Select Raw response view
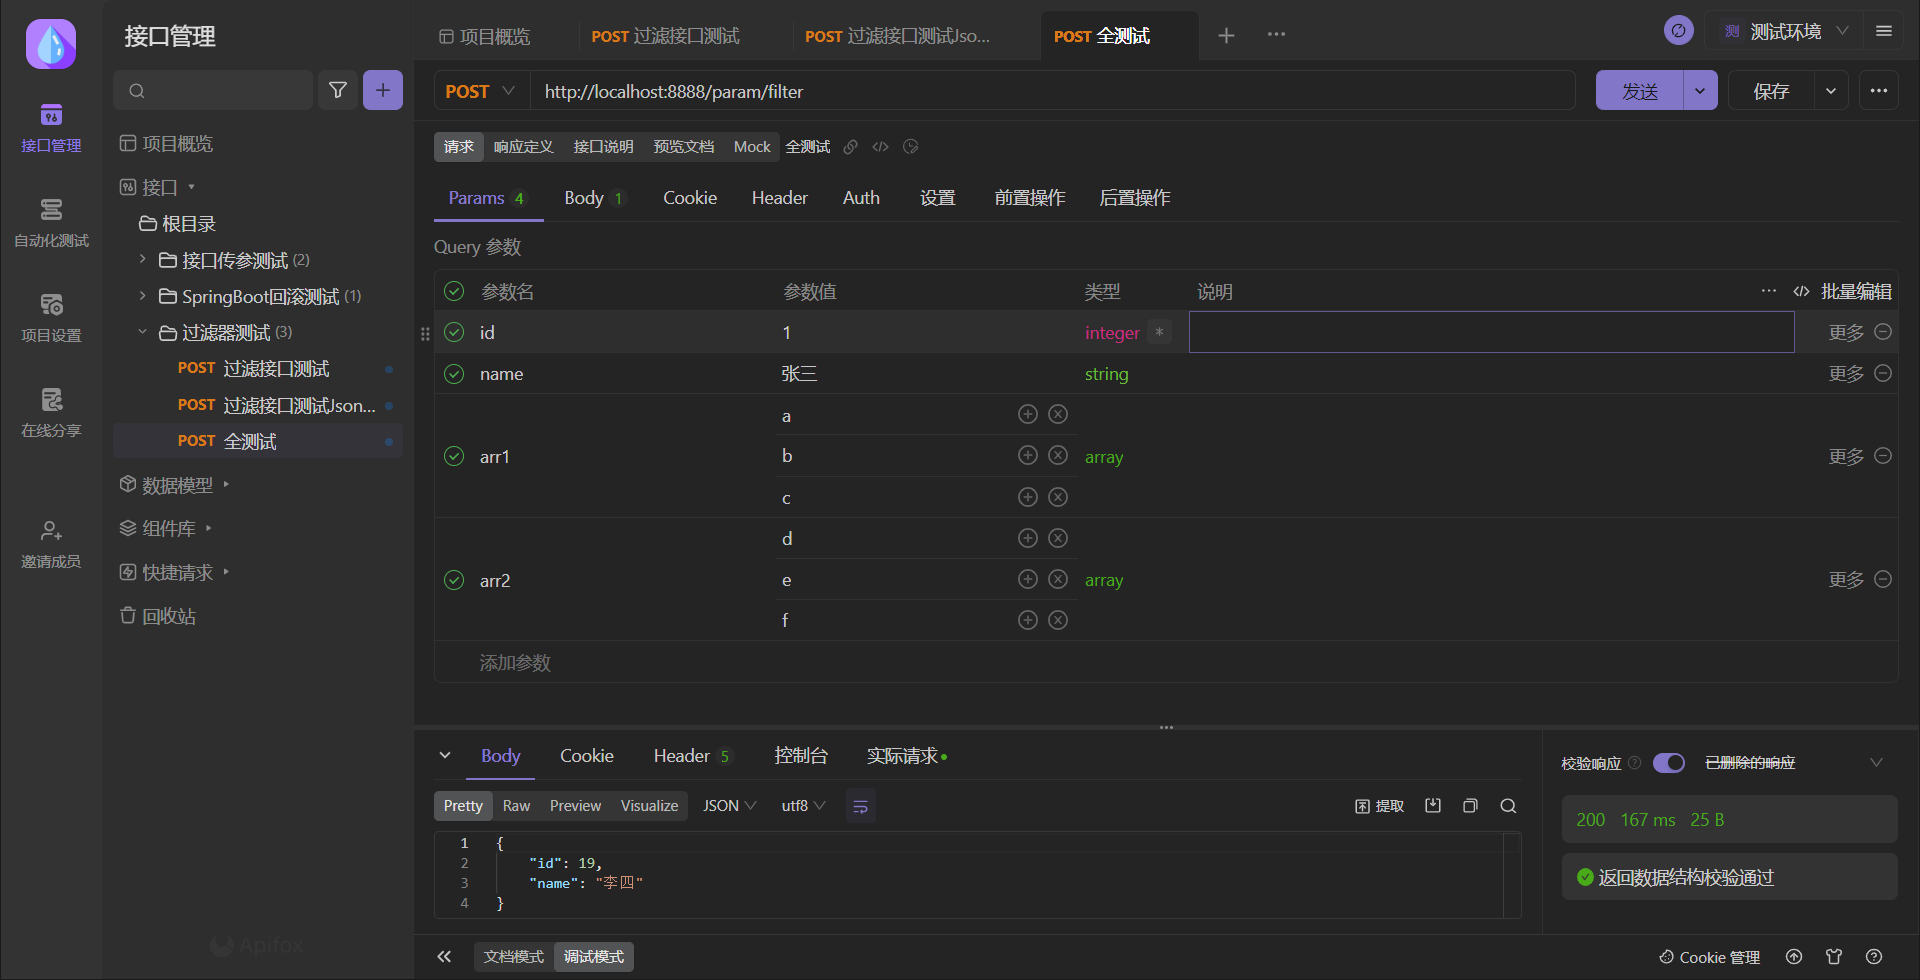 click(x=516, y=806)
